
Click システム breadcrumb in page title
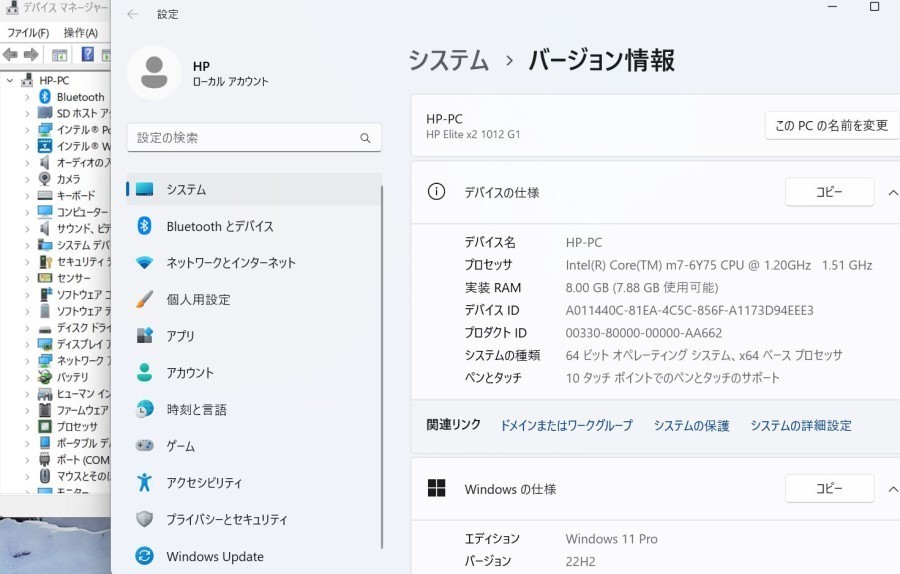(448, 60)
